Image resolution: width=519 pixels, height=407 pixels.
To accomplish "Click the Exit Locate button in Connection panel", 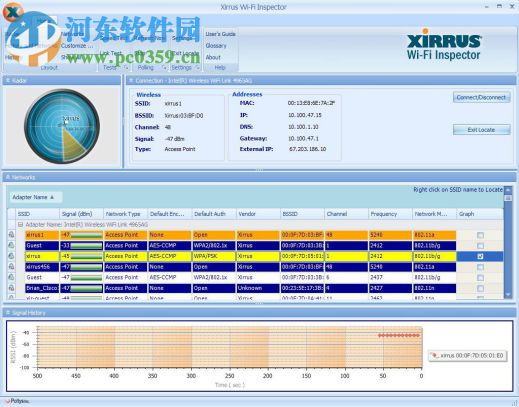I will 481,130.
